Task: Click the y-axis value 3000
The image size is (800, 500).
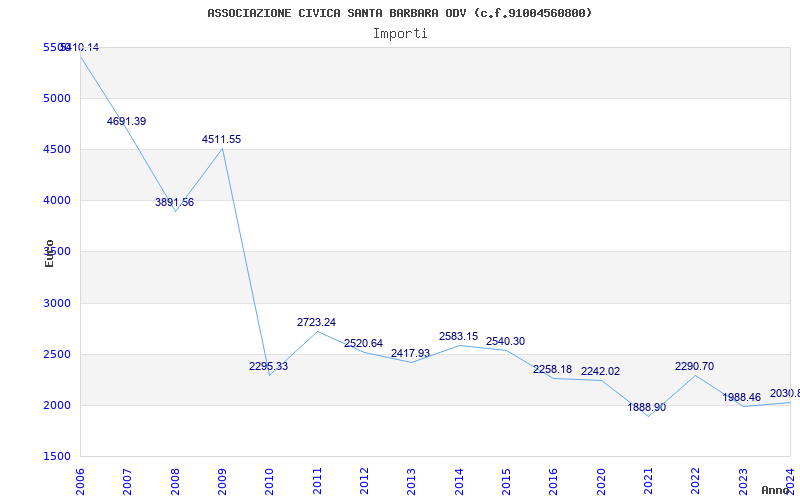Action: tap(57, 304)
